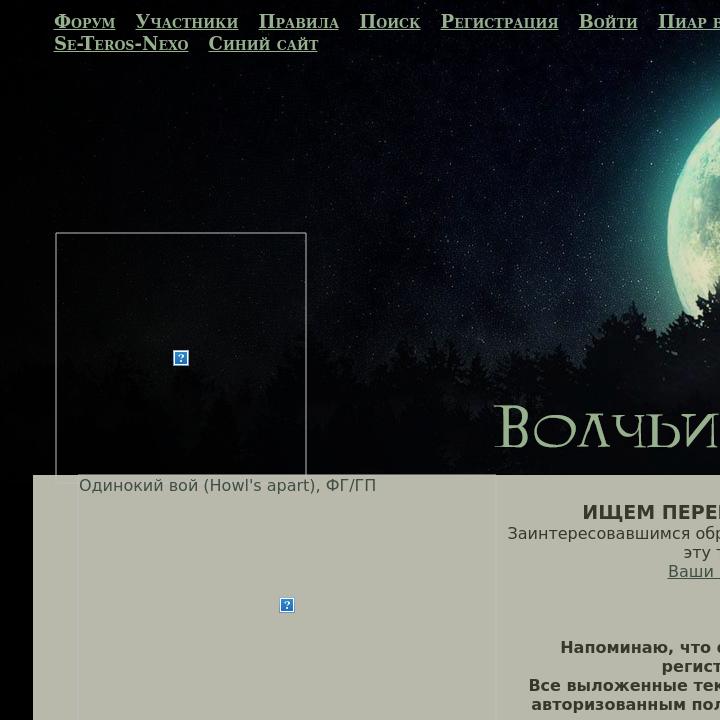This screenshot has width=720, height=720.
Task: Click the Одинокий вой (Howl's apart) title text
Action: 227,485
